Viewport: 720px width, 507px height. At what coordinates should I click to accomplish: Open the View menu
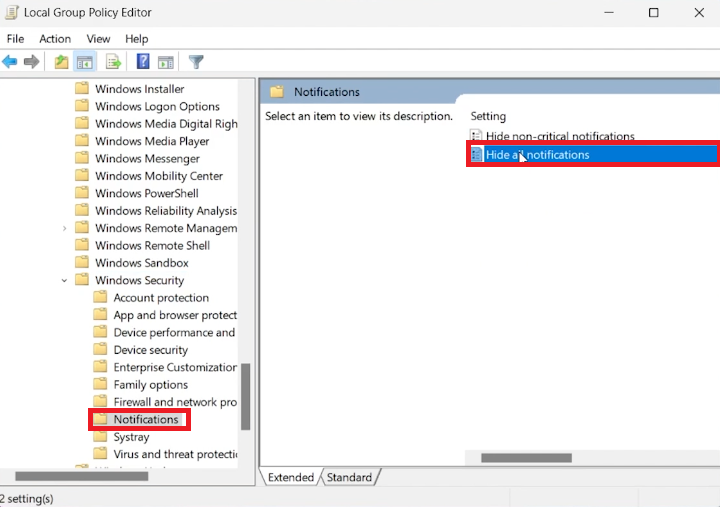pyautogui.click(x=98, y=39)
